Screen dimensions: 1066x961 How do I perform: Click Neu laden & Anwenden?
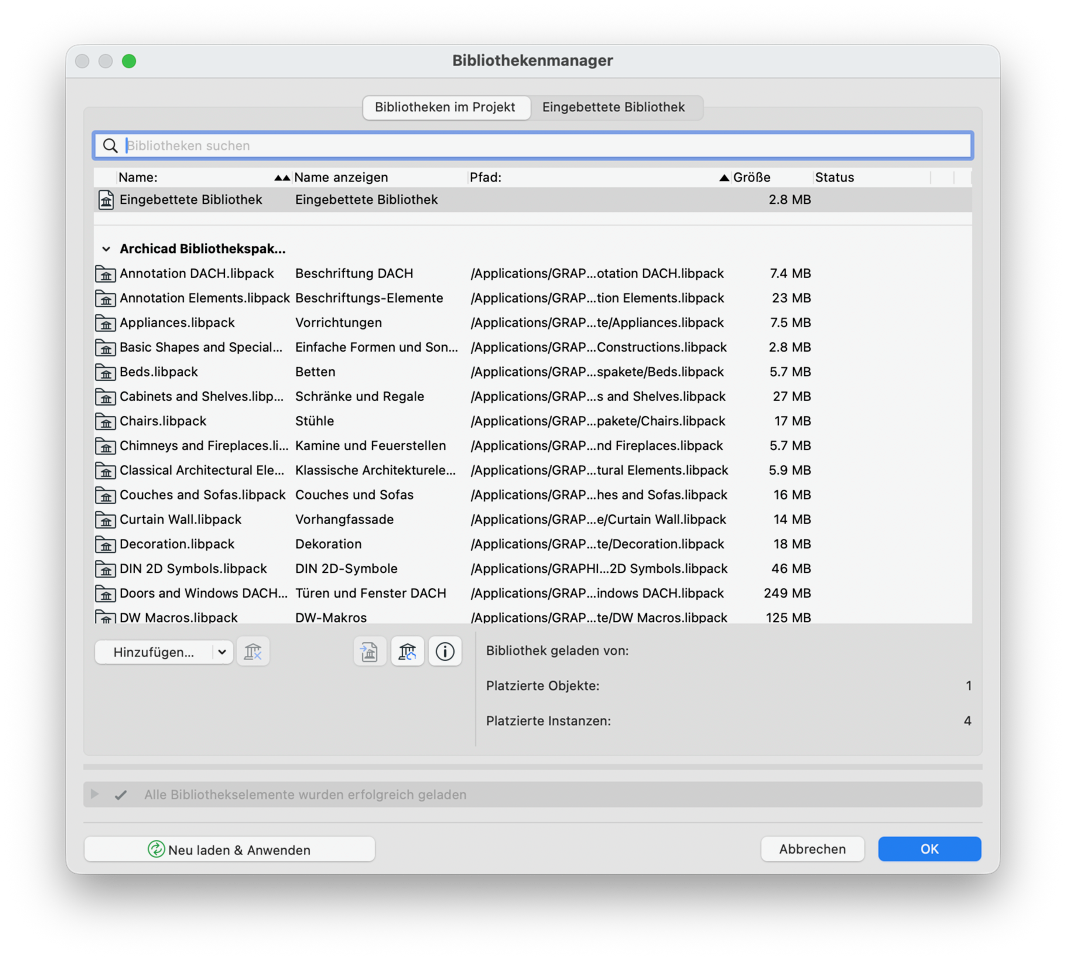coord(228,848)
